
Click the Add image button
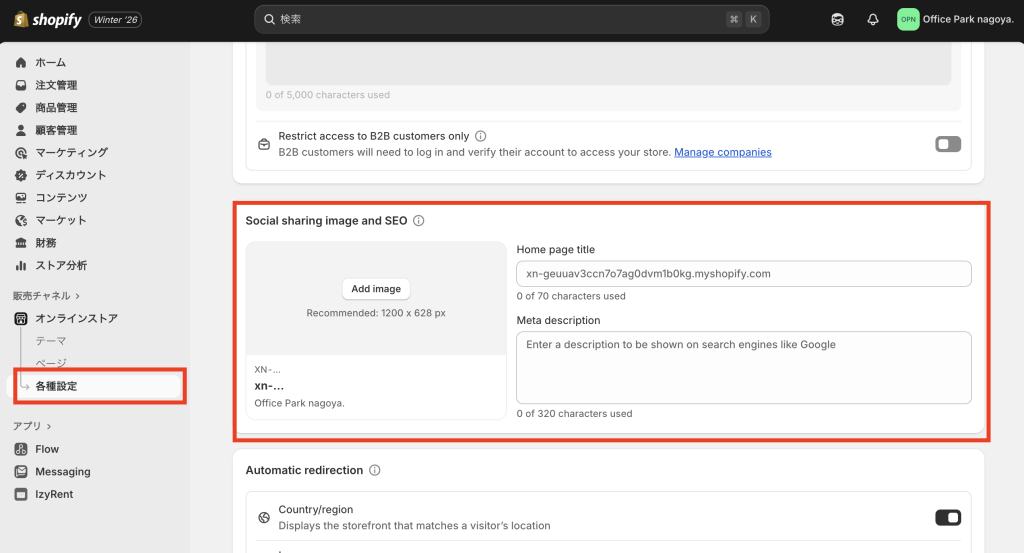point(376,289)
